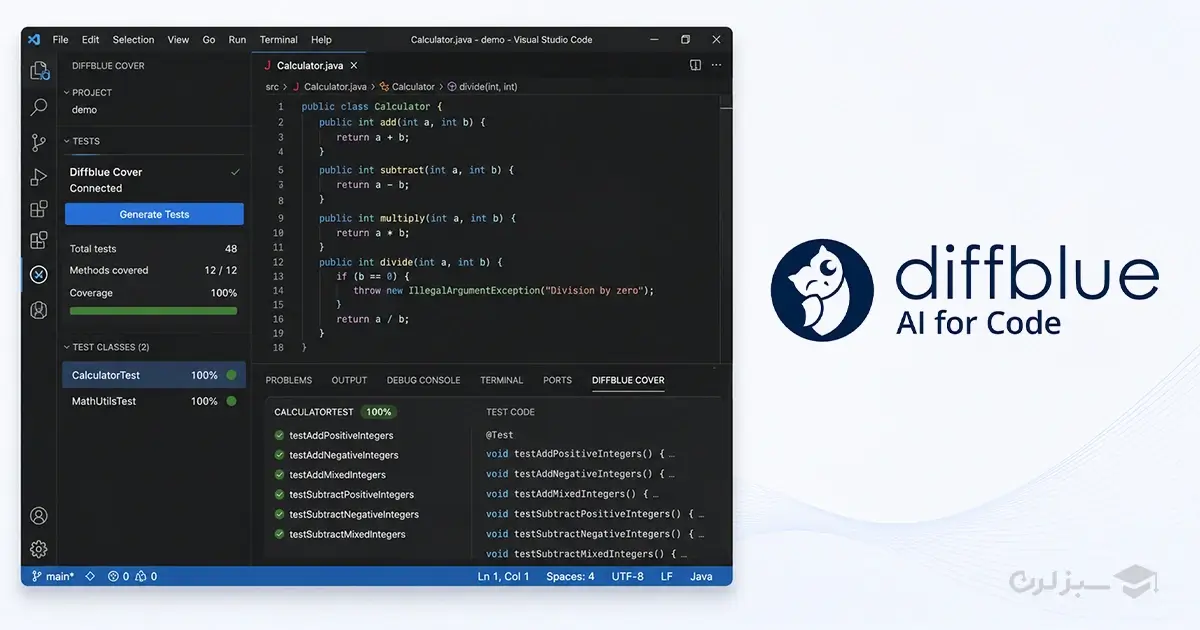Click the LF end-of-line indicator
The image size is (1200, 630).
point(667,577)
